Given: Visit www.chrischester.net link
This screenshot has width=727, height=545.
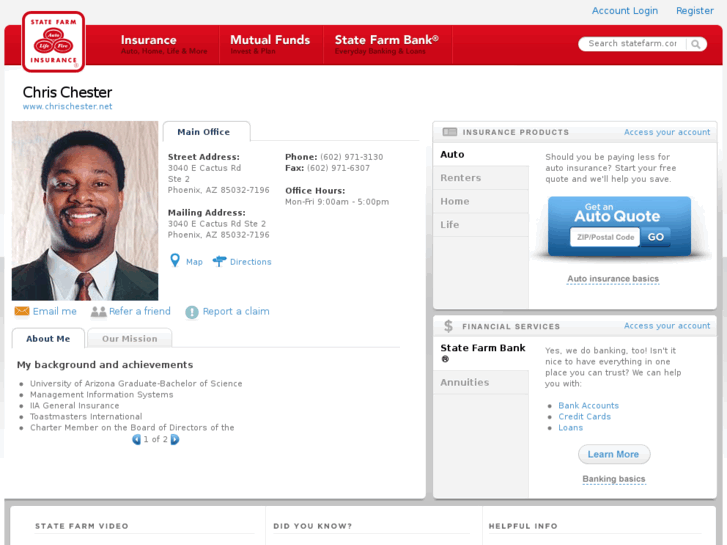Looking at the screenshot, I should pos(68,107).
